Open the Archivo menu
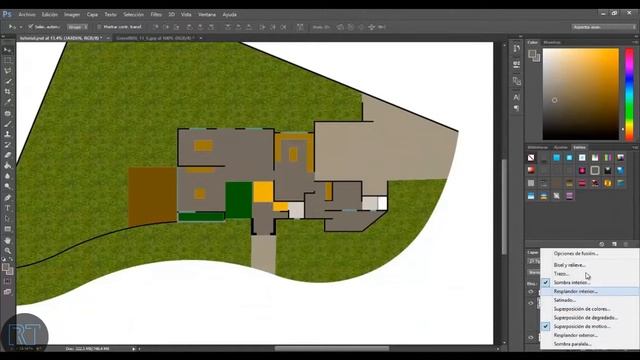This screenshot has width=640, height=360. point(27,14)
